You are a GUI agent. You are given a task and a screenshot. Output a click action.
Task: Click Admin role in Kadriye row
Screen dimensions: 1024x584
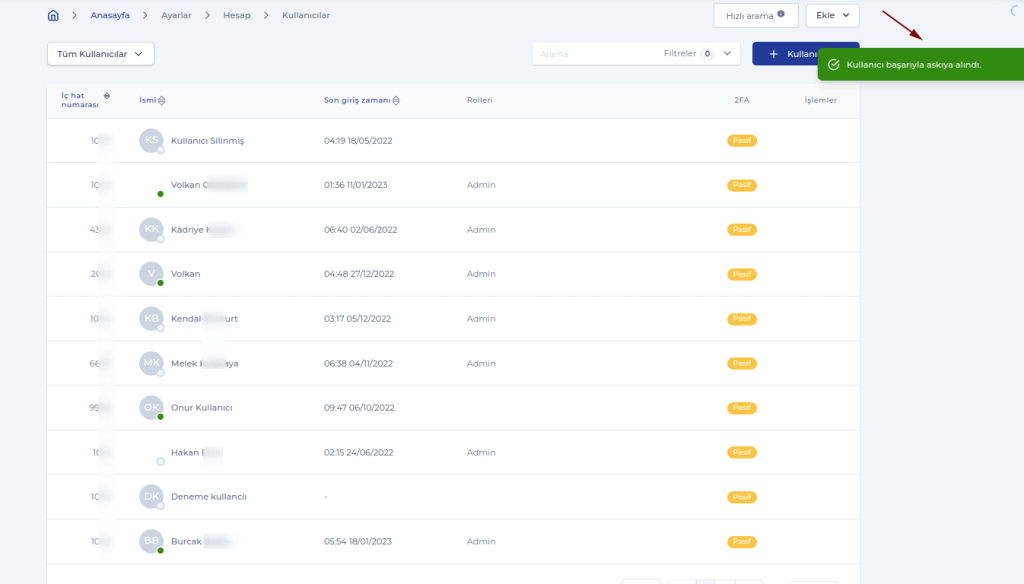(x=481, y=229)
